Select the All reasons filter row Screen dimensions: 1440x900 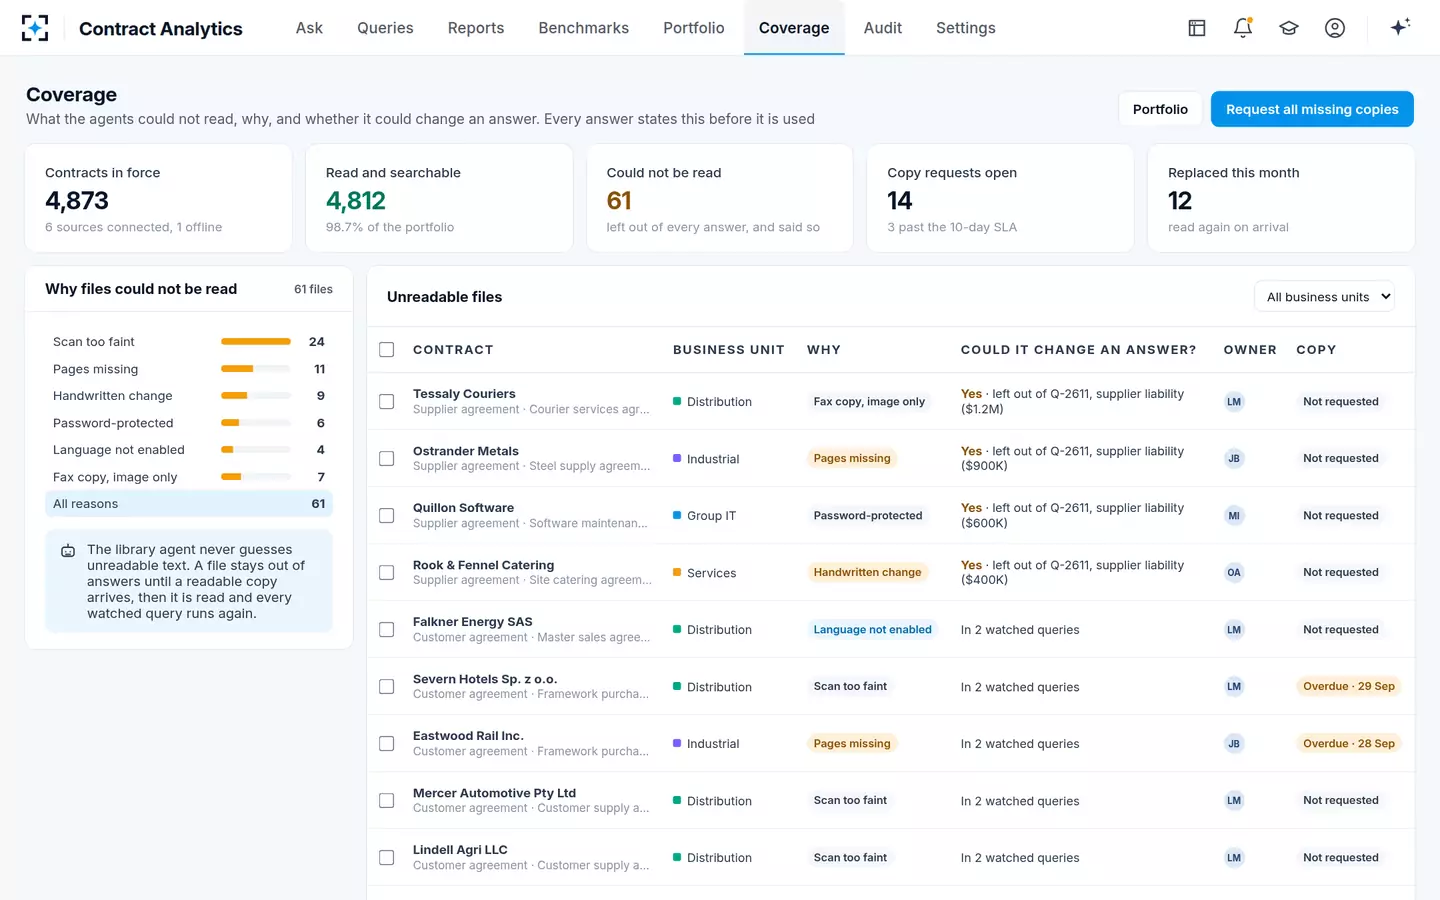[189, 504]
